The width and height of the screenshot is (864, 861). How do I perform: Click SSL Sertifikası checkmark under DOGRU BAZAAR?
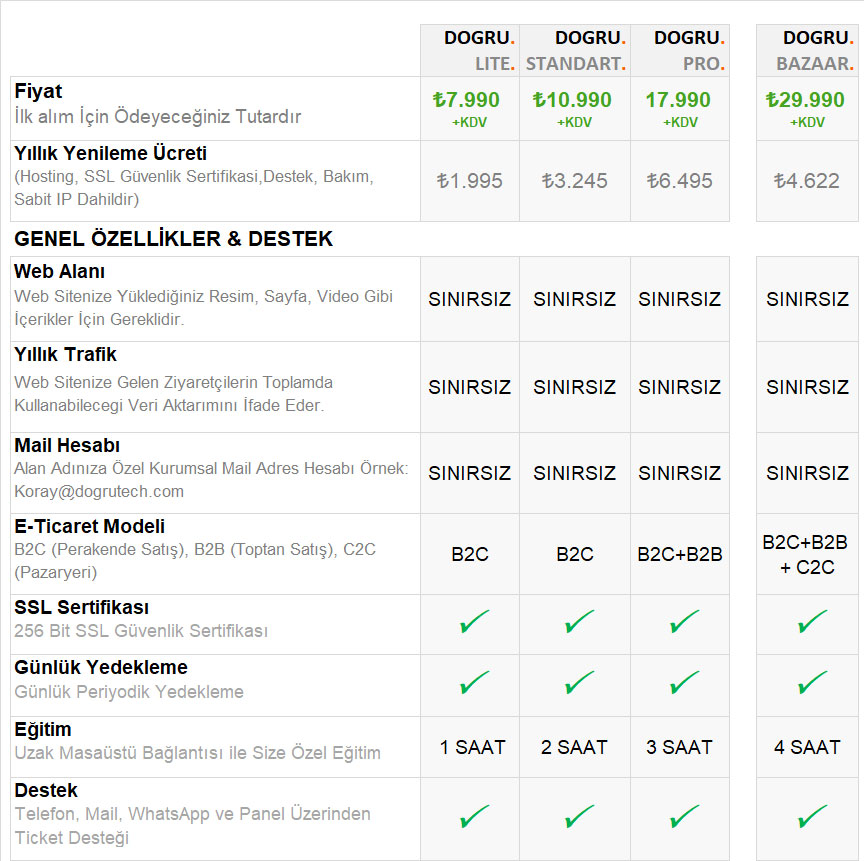[x=812, y=623]
